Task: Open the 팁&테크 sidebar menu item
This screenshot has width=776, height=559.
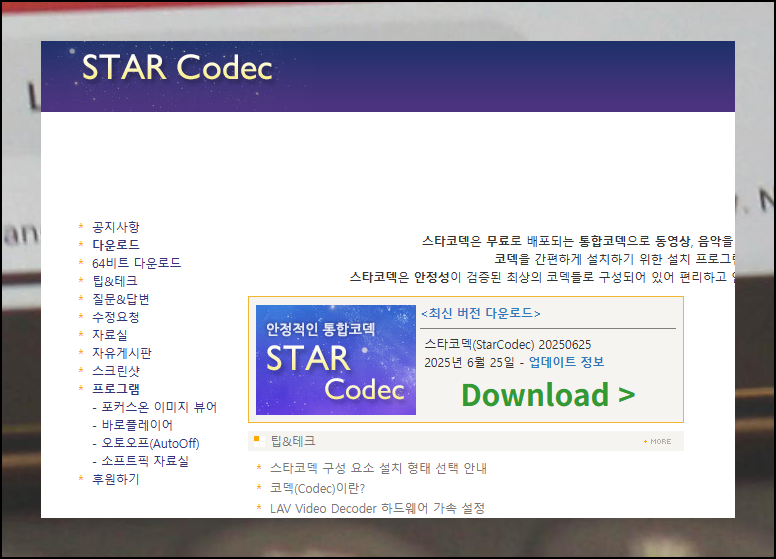Action: 115,281
